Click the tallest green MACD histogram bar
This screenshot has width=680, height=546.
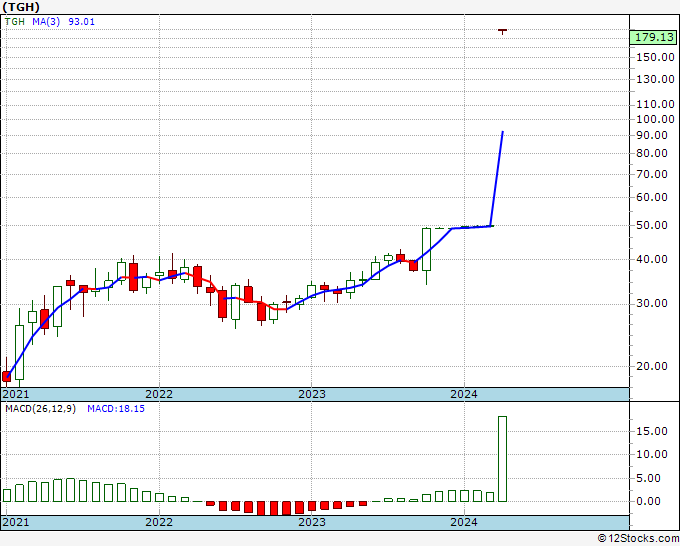(503, 459)
